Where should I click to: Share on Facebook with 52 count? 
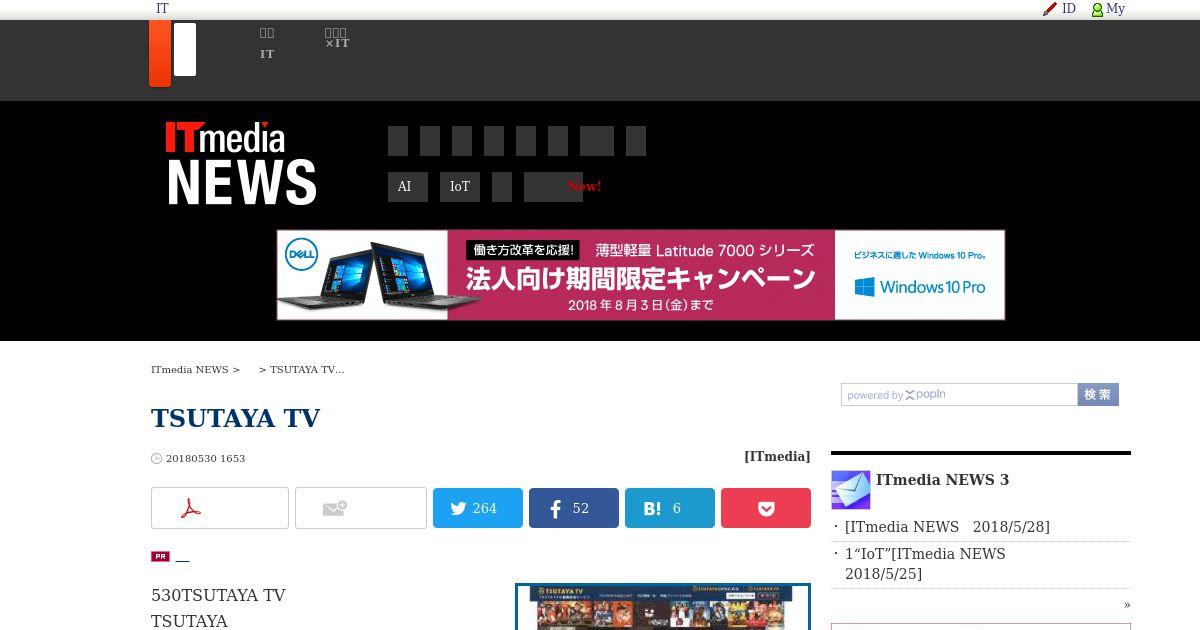point(574,508)
